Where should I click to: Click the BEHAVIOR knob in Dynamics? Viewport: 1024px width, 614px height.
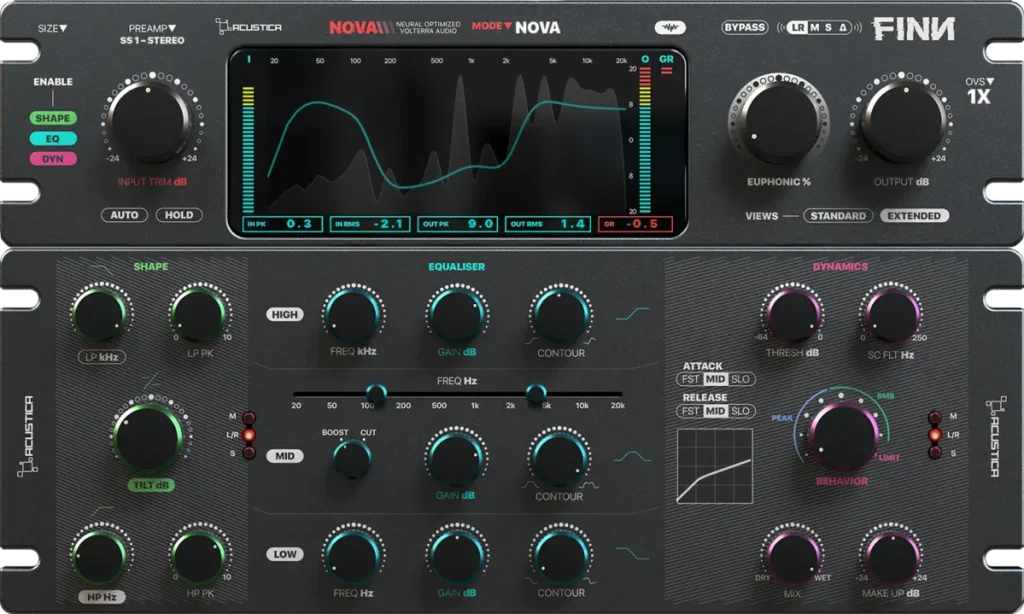843,436
